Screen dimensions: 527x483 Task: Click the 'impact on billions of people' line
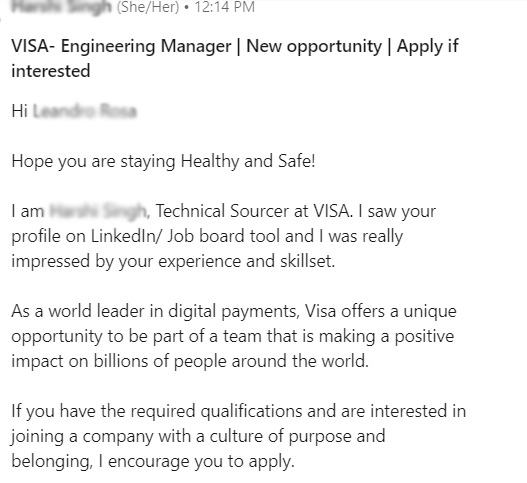point(119,361)
